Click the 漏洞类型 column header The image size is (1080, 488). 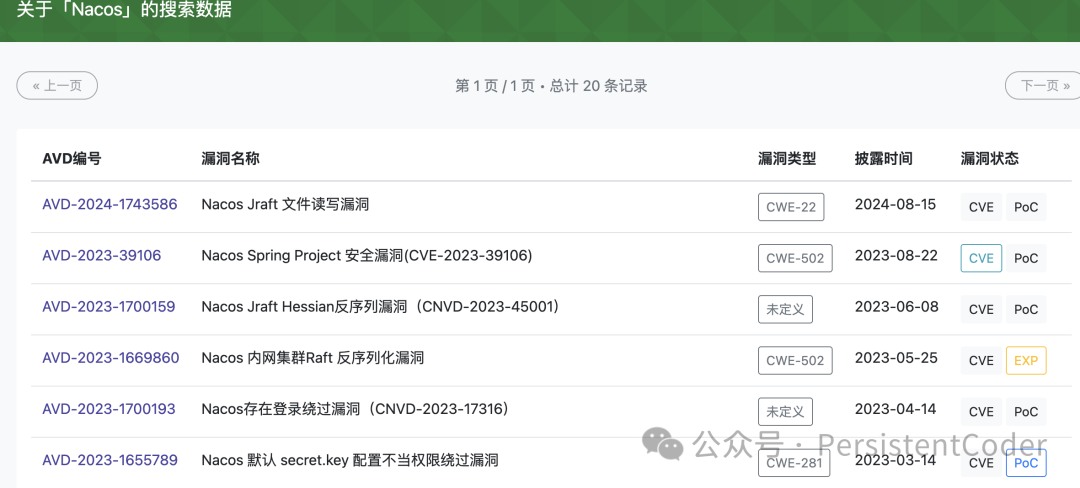pos(787,158)
